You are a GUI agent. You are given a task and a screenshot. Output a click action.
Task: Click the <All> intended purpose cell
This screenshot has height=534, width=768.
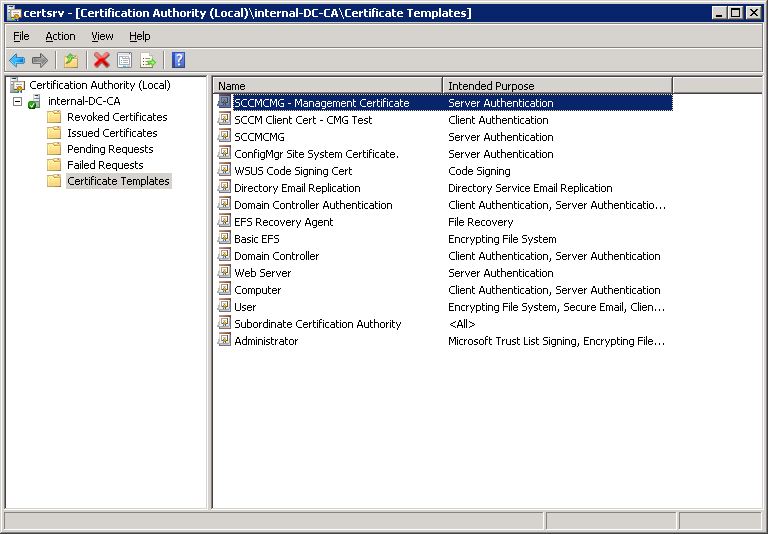(462, 324)
